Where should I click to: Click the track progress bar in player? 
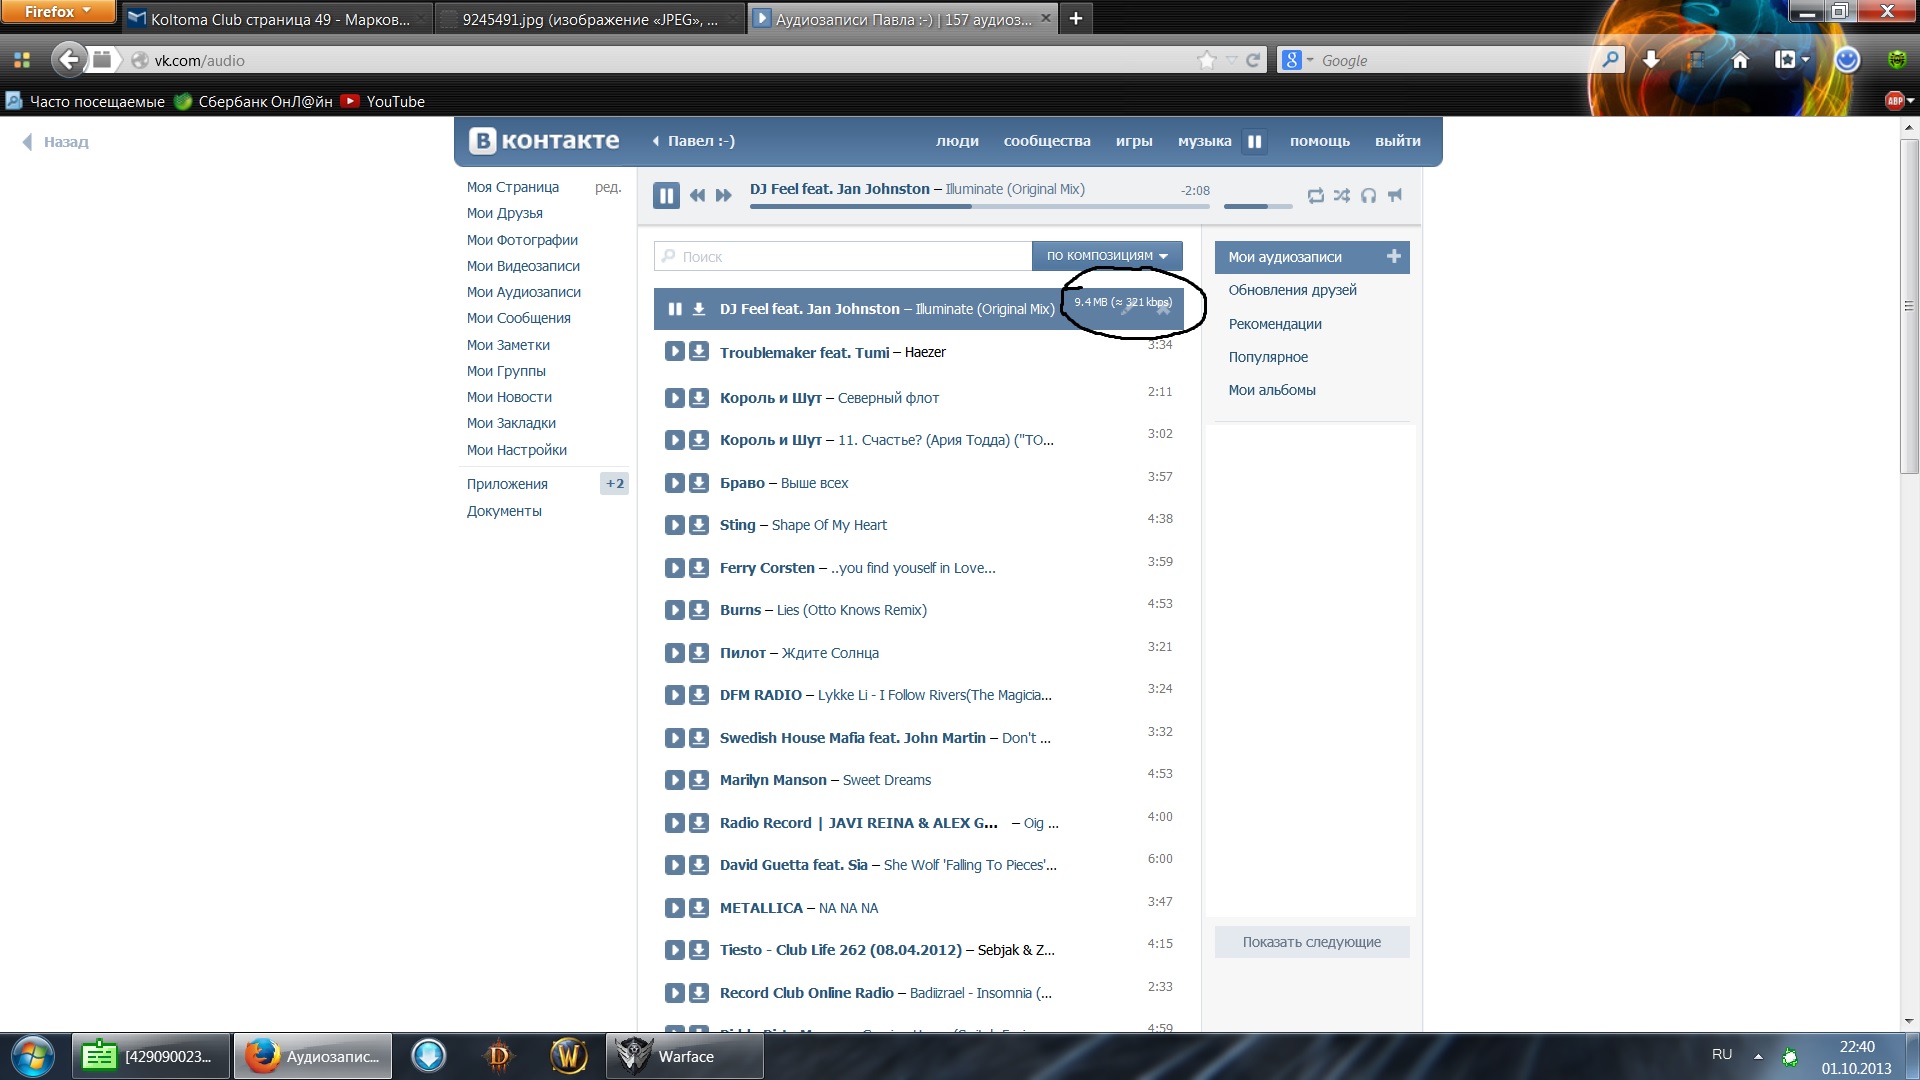979,206
